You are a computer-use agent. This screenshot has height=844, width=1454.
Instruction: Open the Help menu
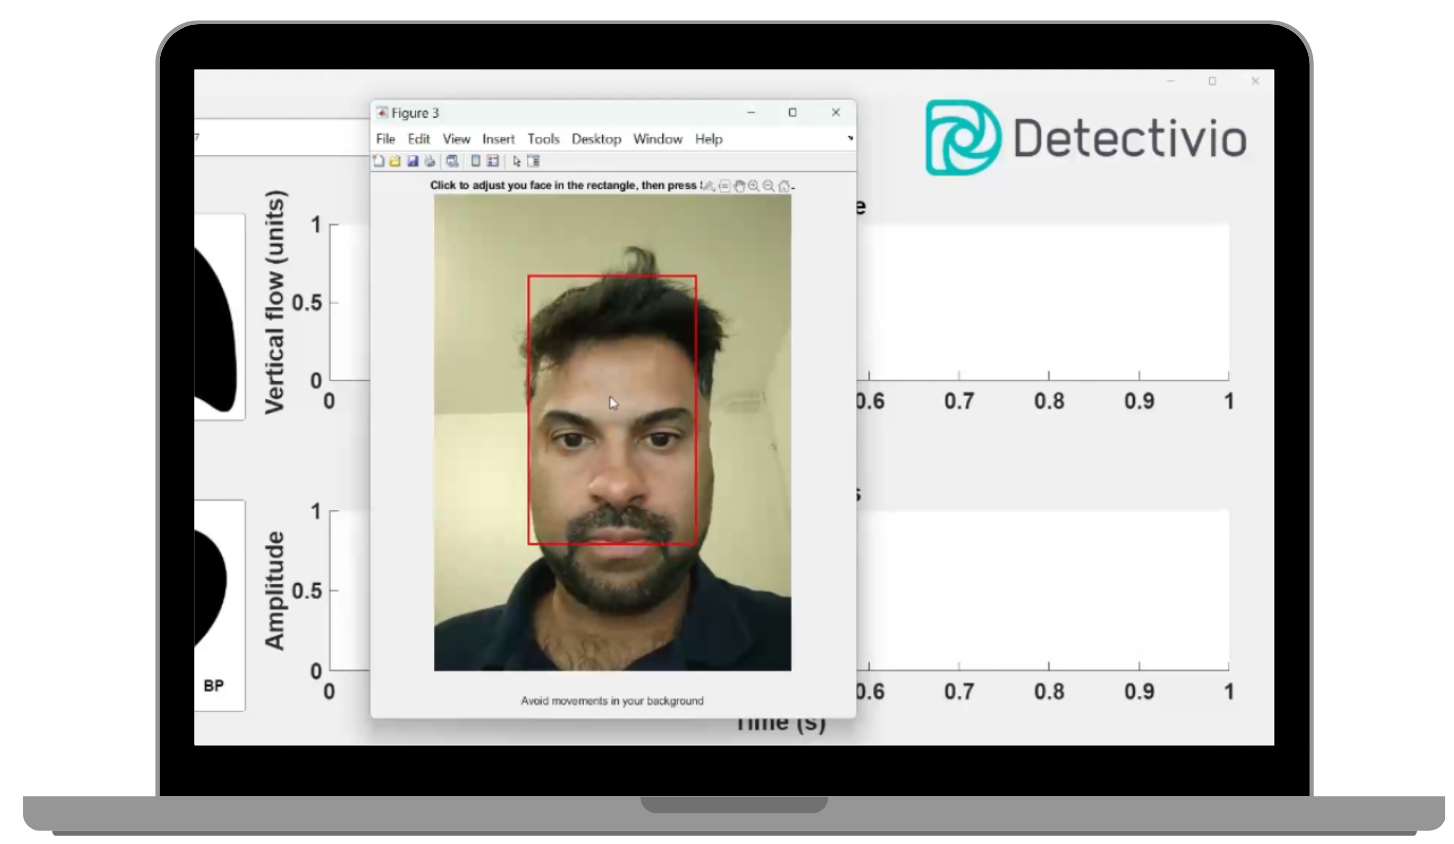(x=709, y=139)
